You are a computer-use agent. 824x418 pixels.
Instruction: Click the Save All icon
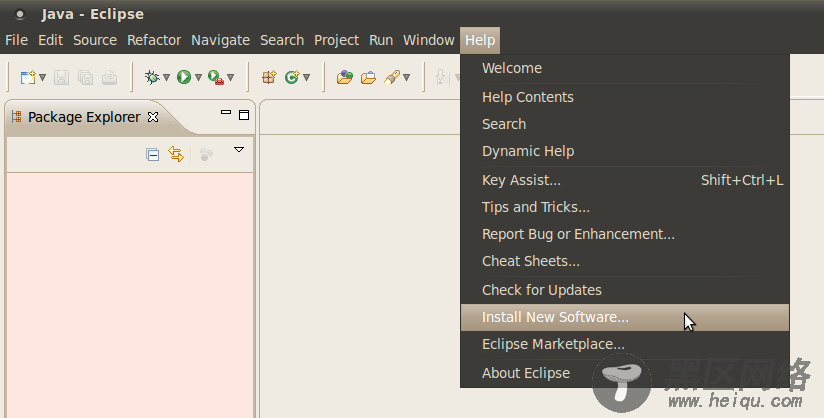pos(85,77)
